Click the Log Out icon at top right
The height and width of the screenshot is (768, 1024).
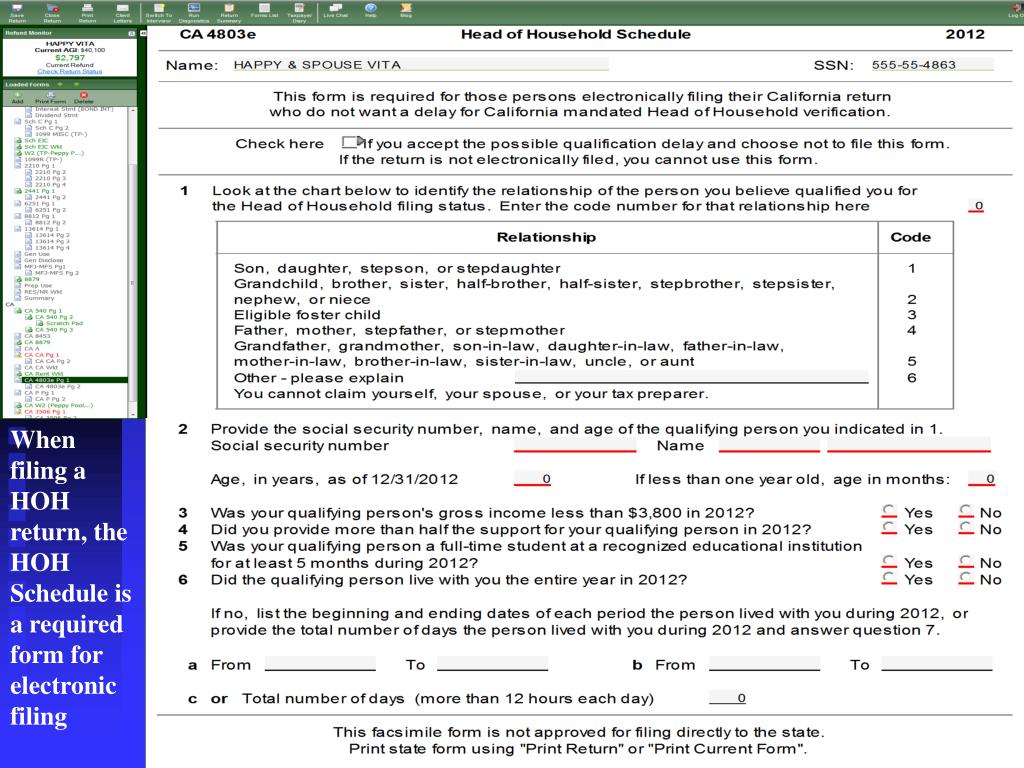click(x=1016, y=10)
